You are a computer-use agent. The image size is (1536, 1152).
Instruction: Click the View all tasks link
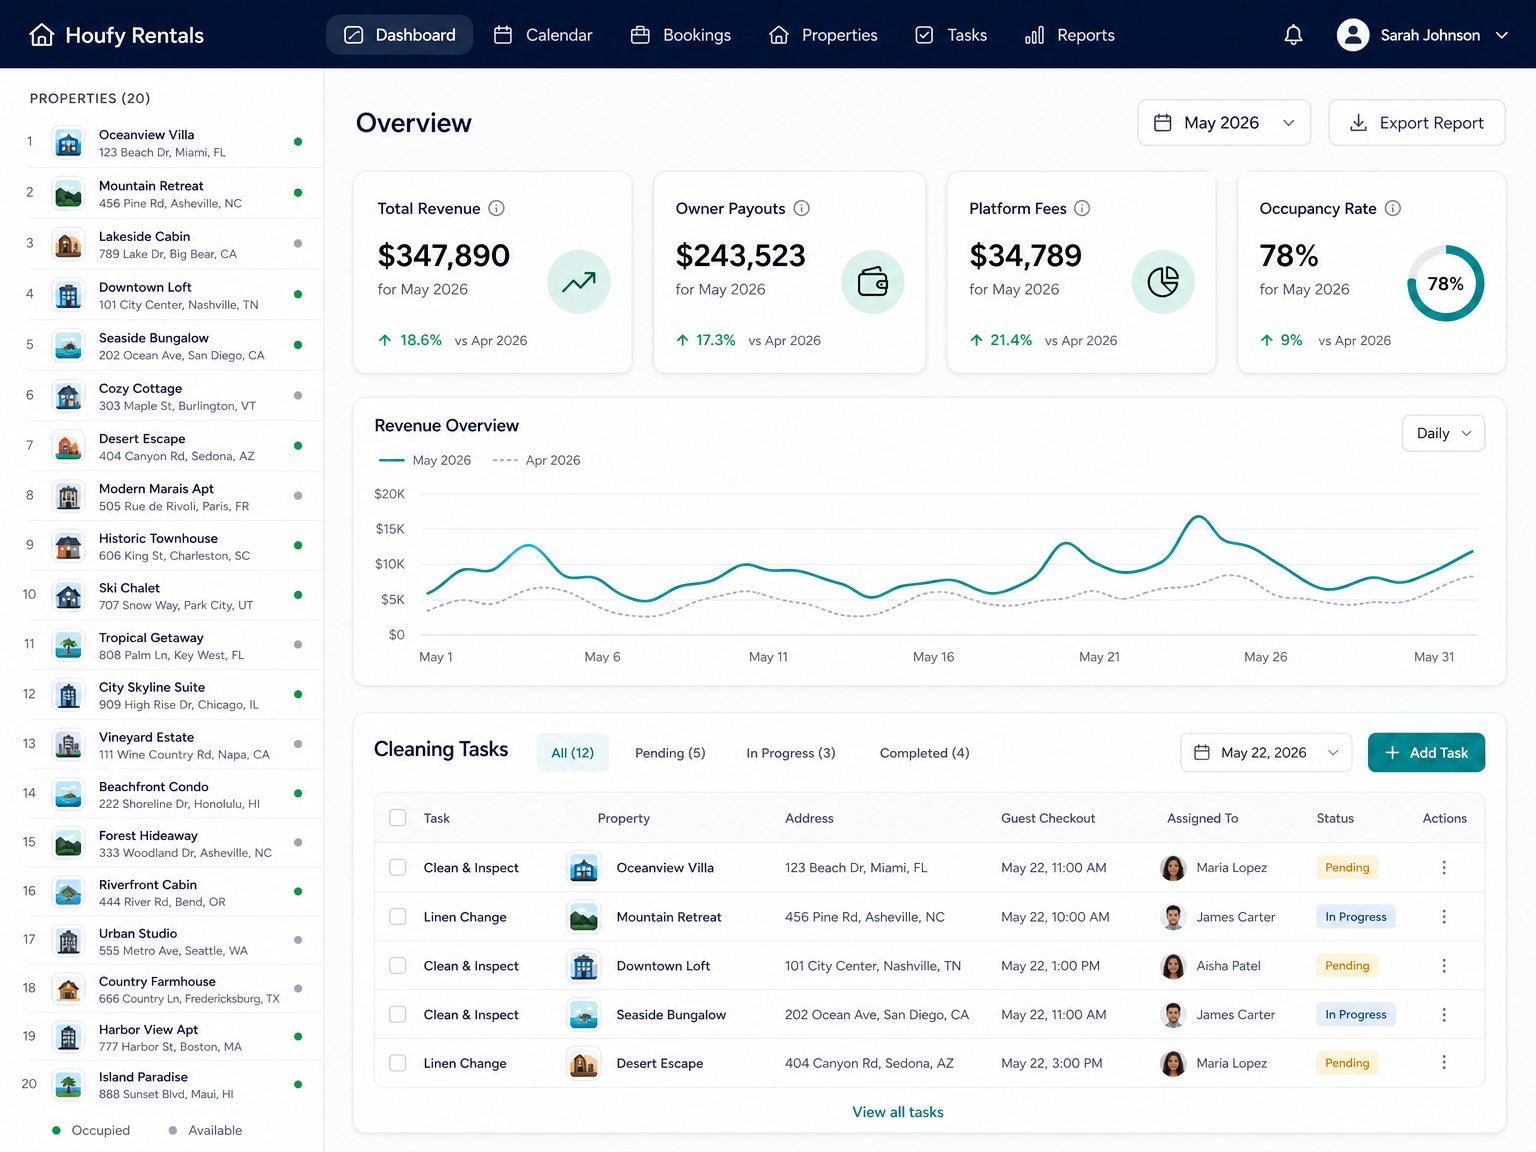898,1112
